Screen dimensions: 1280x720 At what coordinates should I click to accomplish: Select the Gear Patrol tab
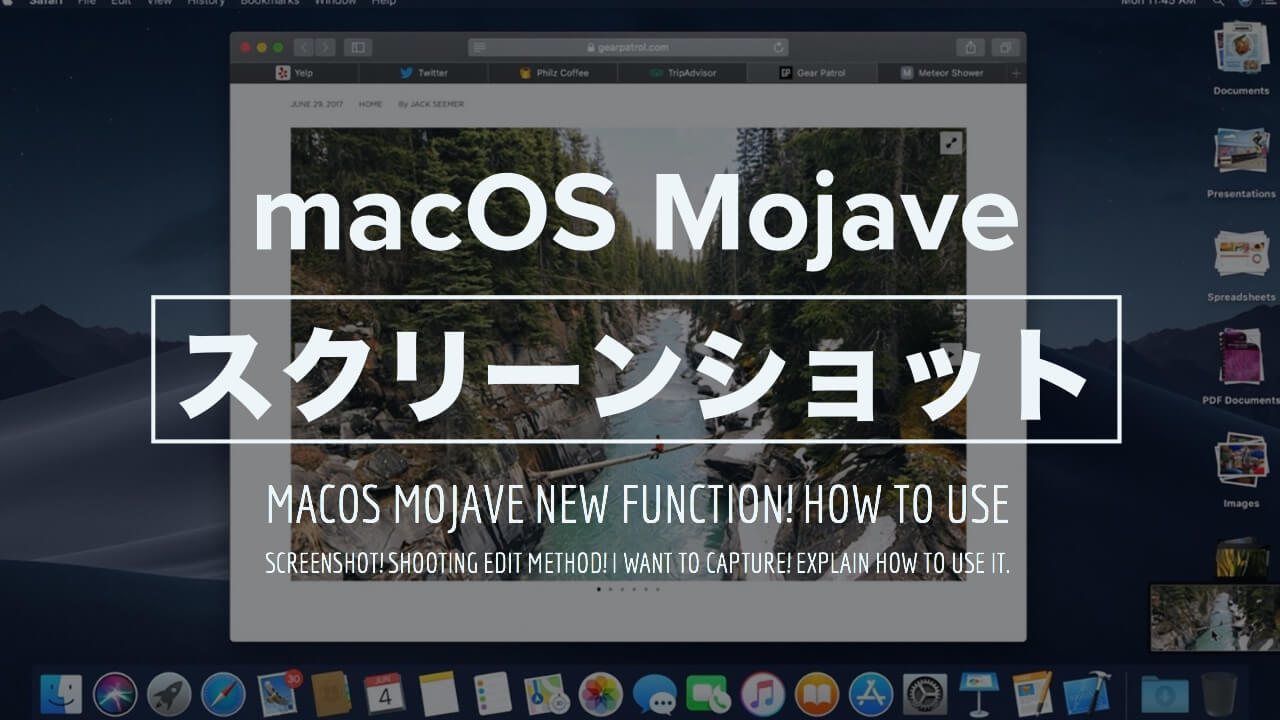812,73
